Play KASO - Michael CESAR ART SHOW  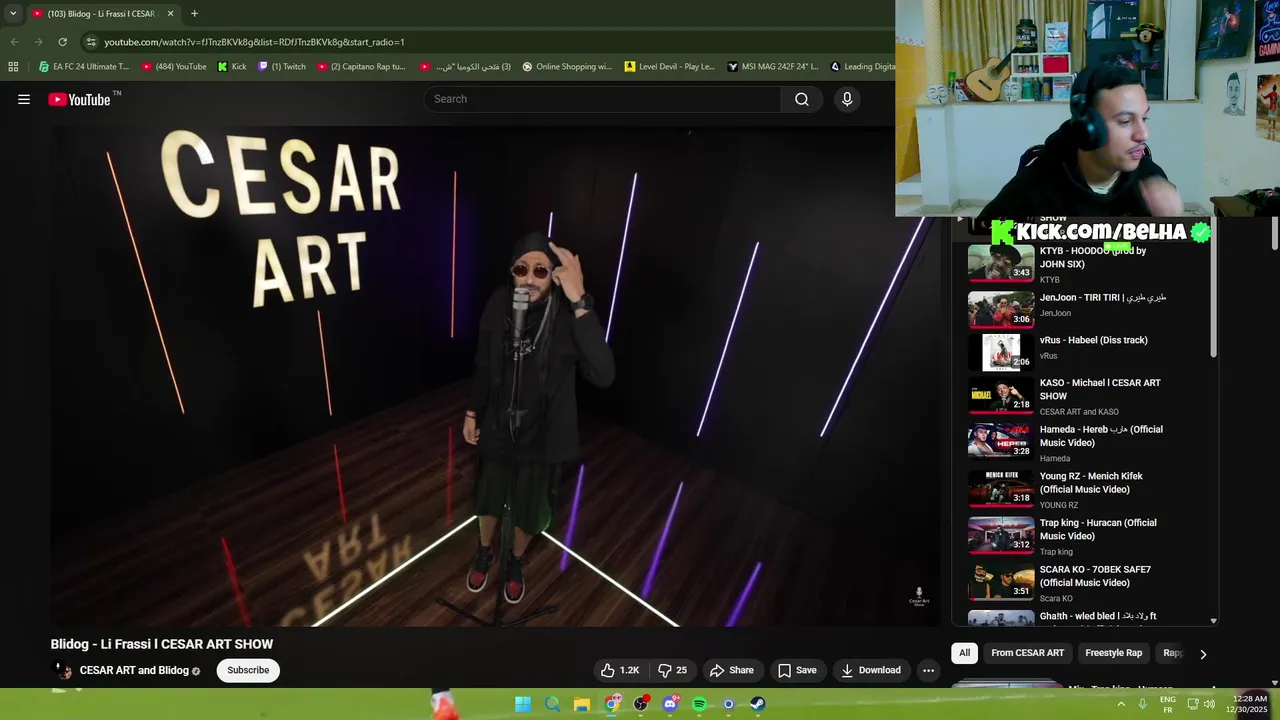(x=1084, y=396)
